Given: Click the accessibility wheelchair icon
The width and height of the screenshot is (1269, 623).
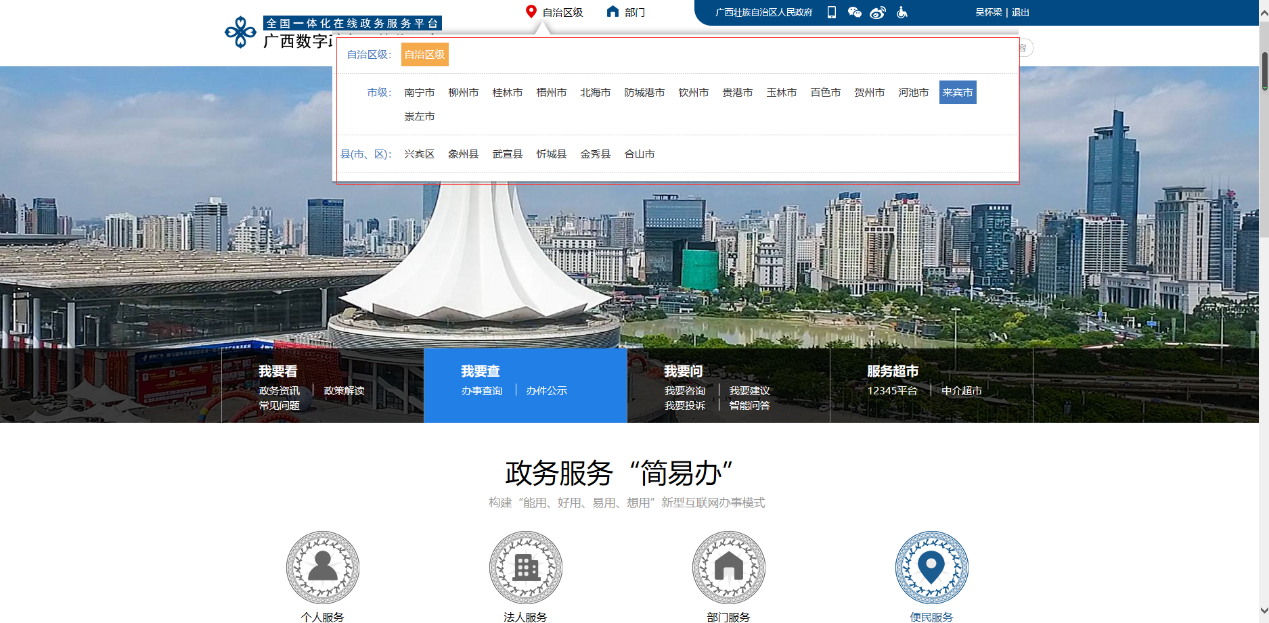Looking at the screenshot, I should click(901, 13).
